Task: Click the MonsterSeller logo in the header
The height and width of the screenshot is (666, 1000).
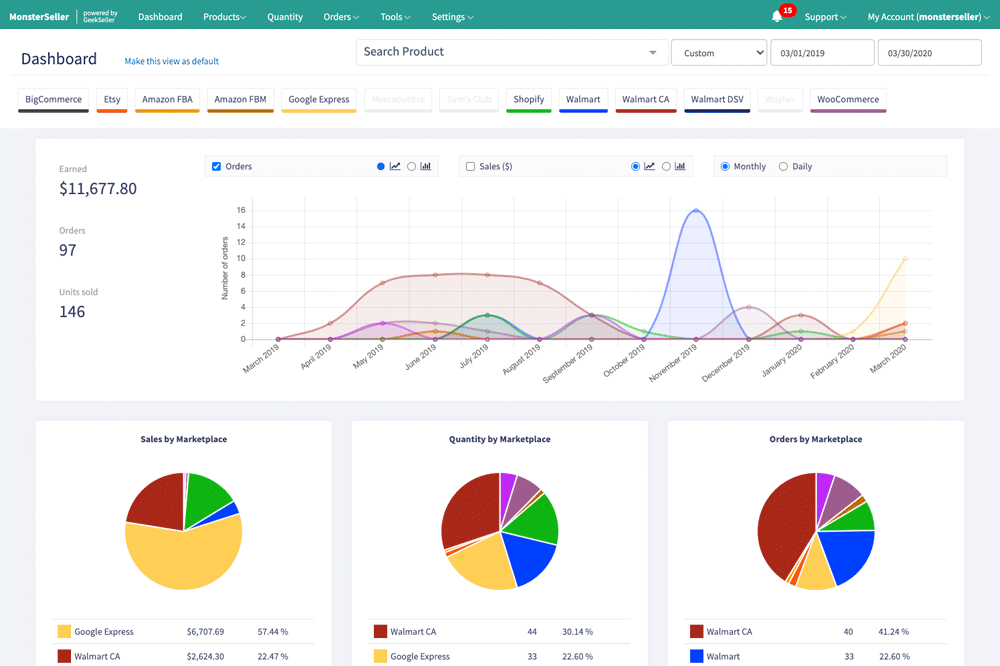Action: [x=39, y=17]
